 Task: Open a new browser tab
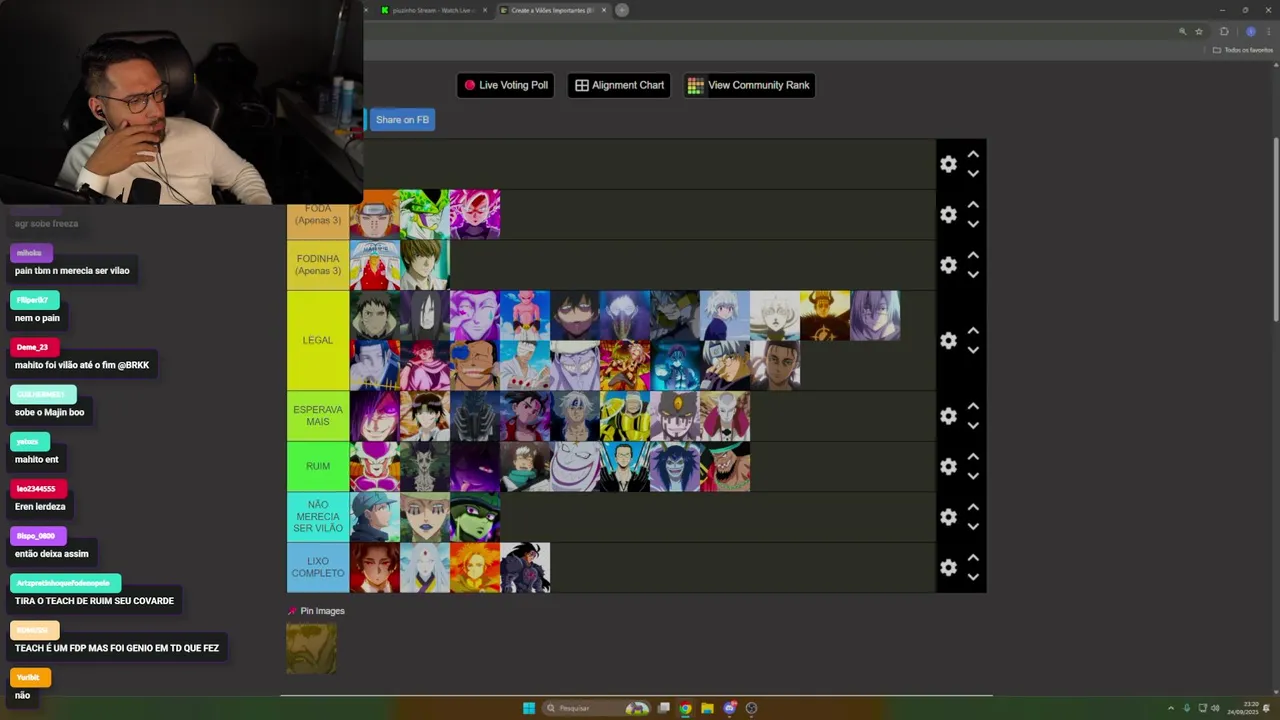[x=622, y=10]
